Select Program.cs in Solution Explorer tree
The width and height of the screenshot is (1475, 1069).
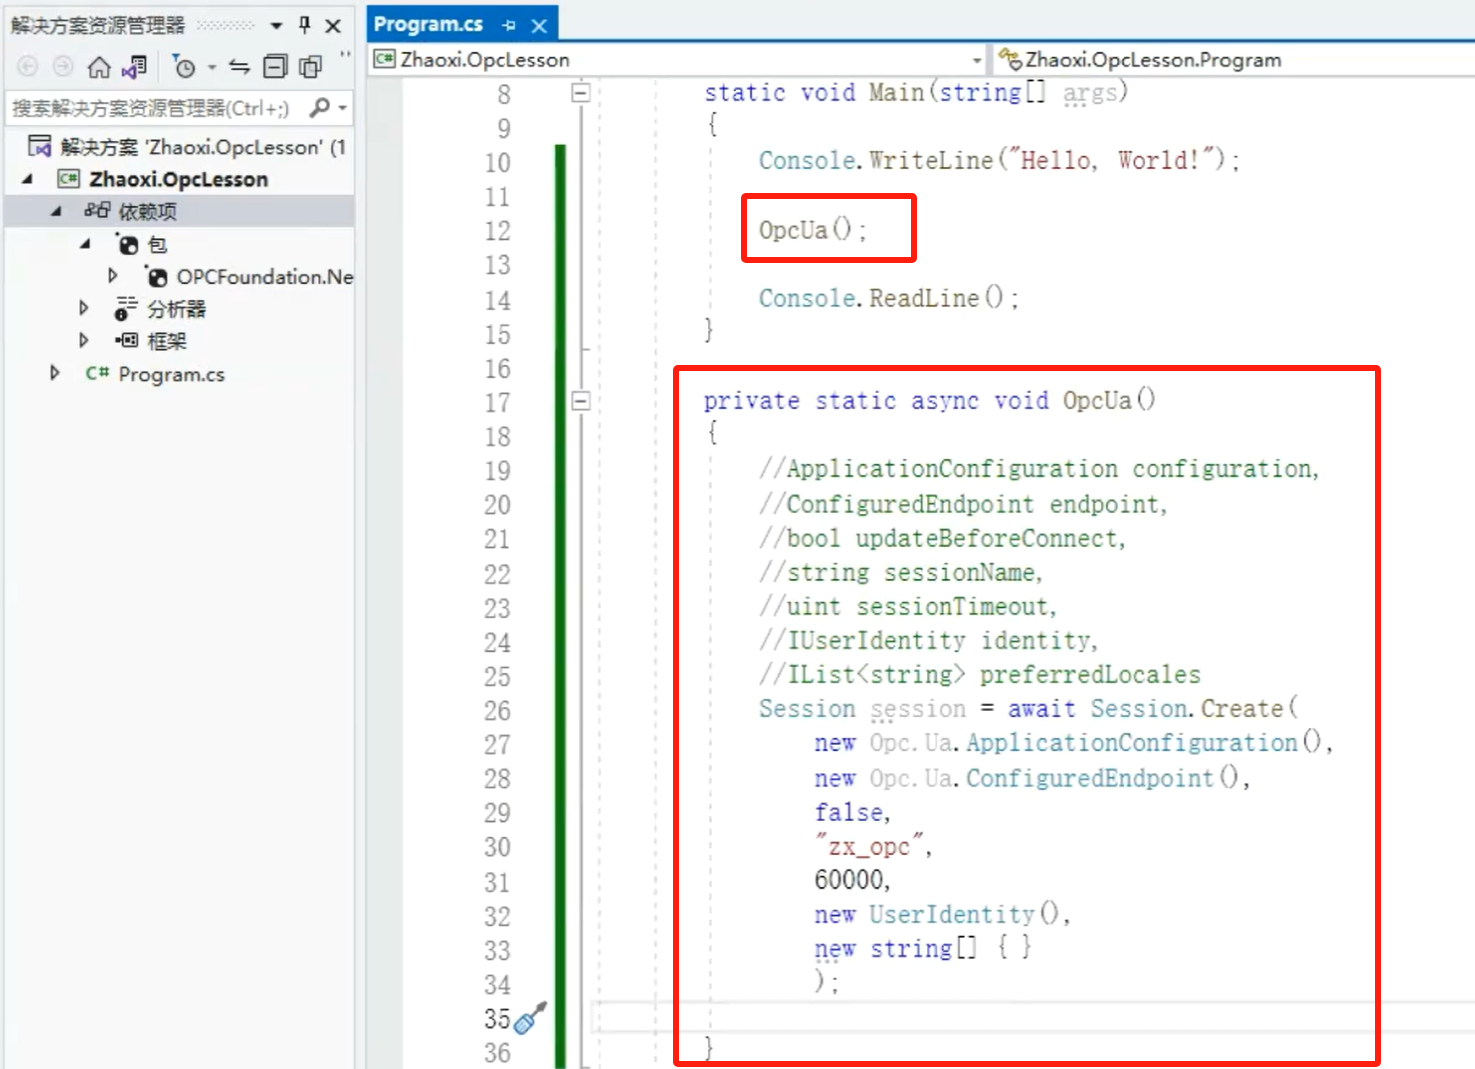click(x=171, y=374)
